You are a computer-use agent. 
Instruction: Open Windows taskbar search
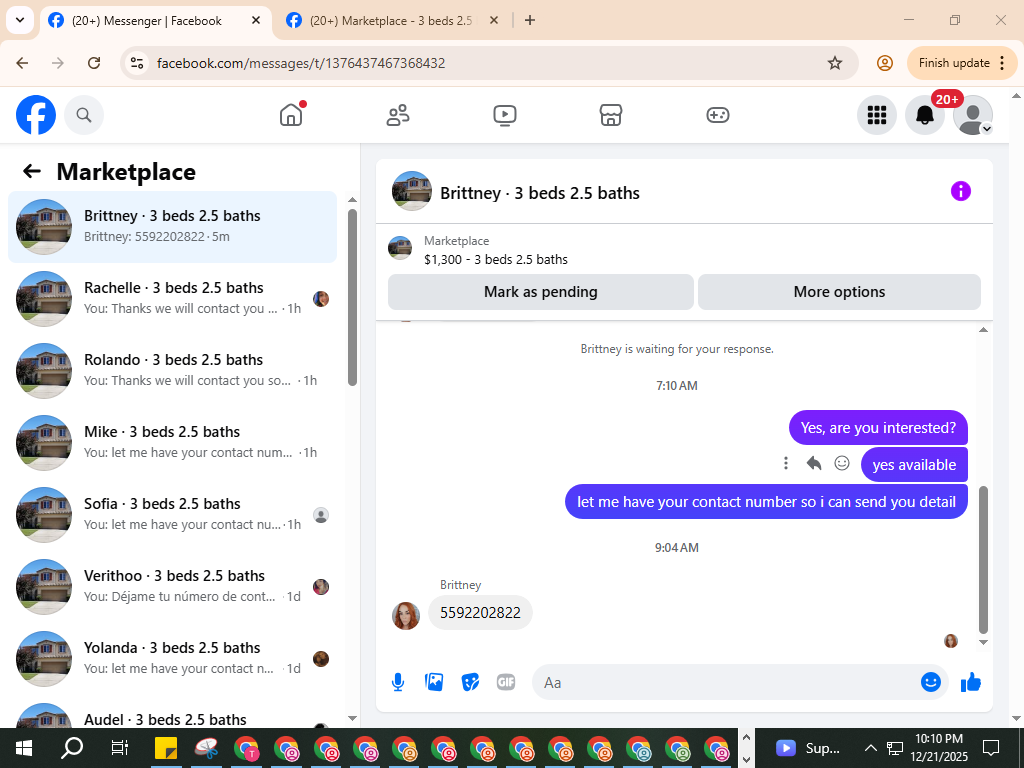pos(71,748)
